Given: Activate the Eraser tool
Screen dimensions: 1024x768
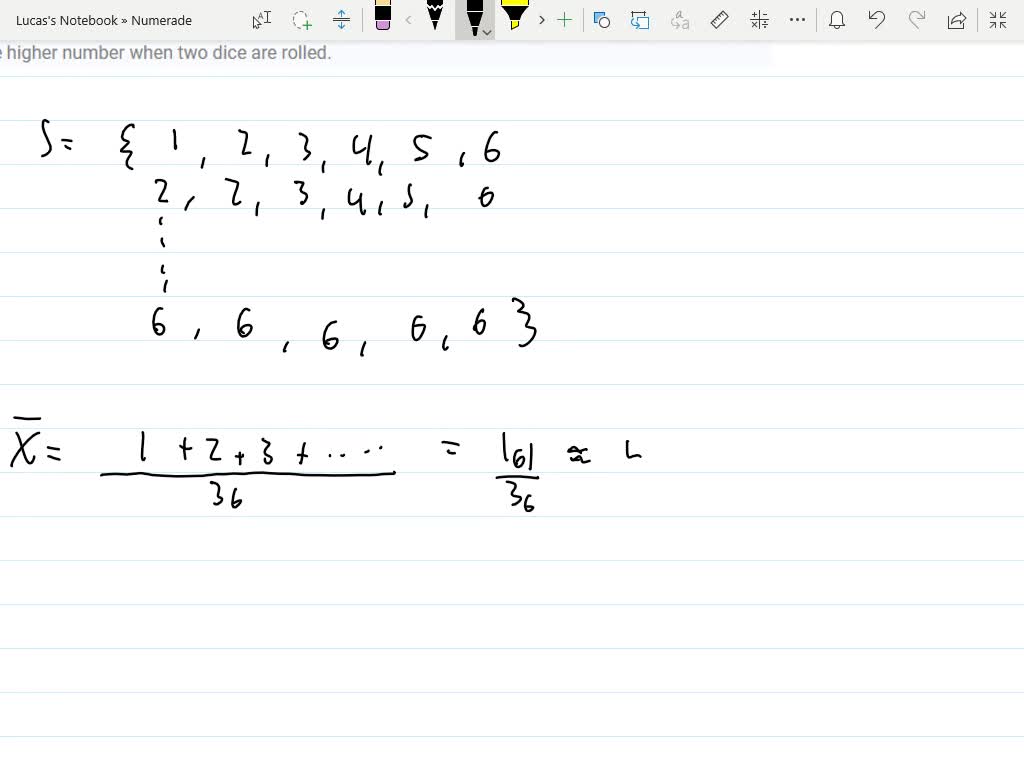Looking at the screenshot, I should 381,16.
